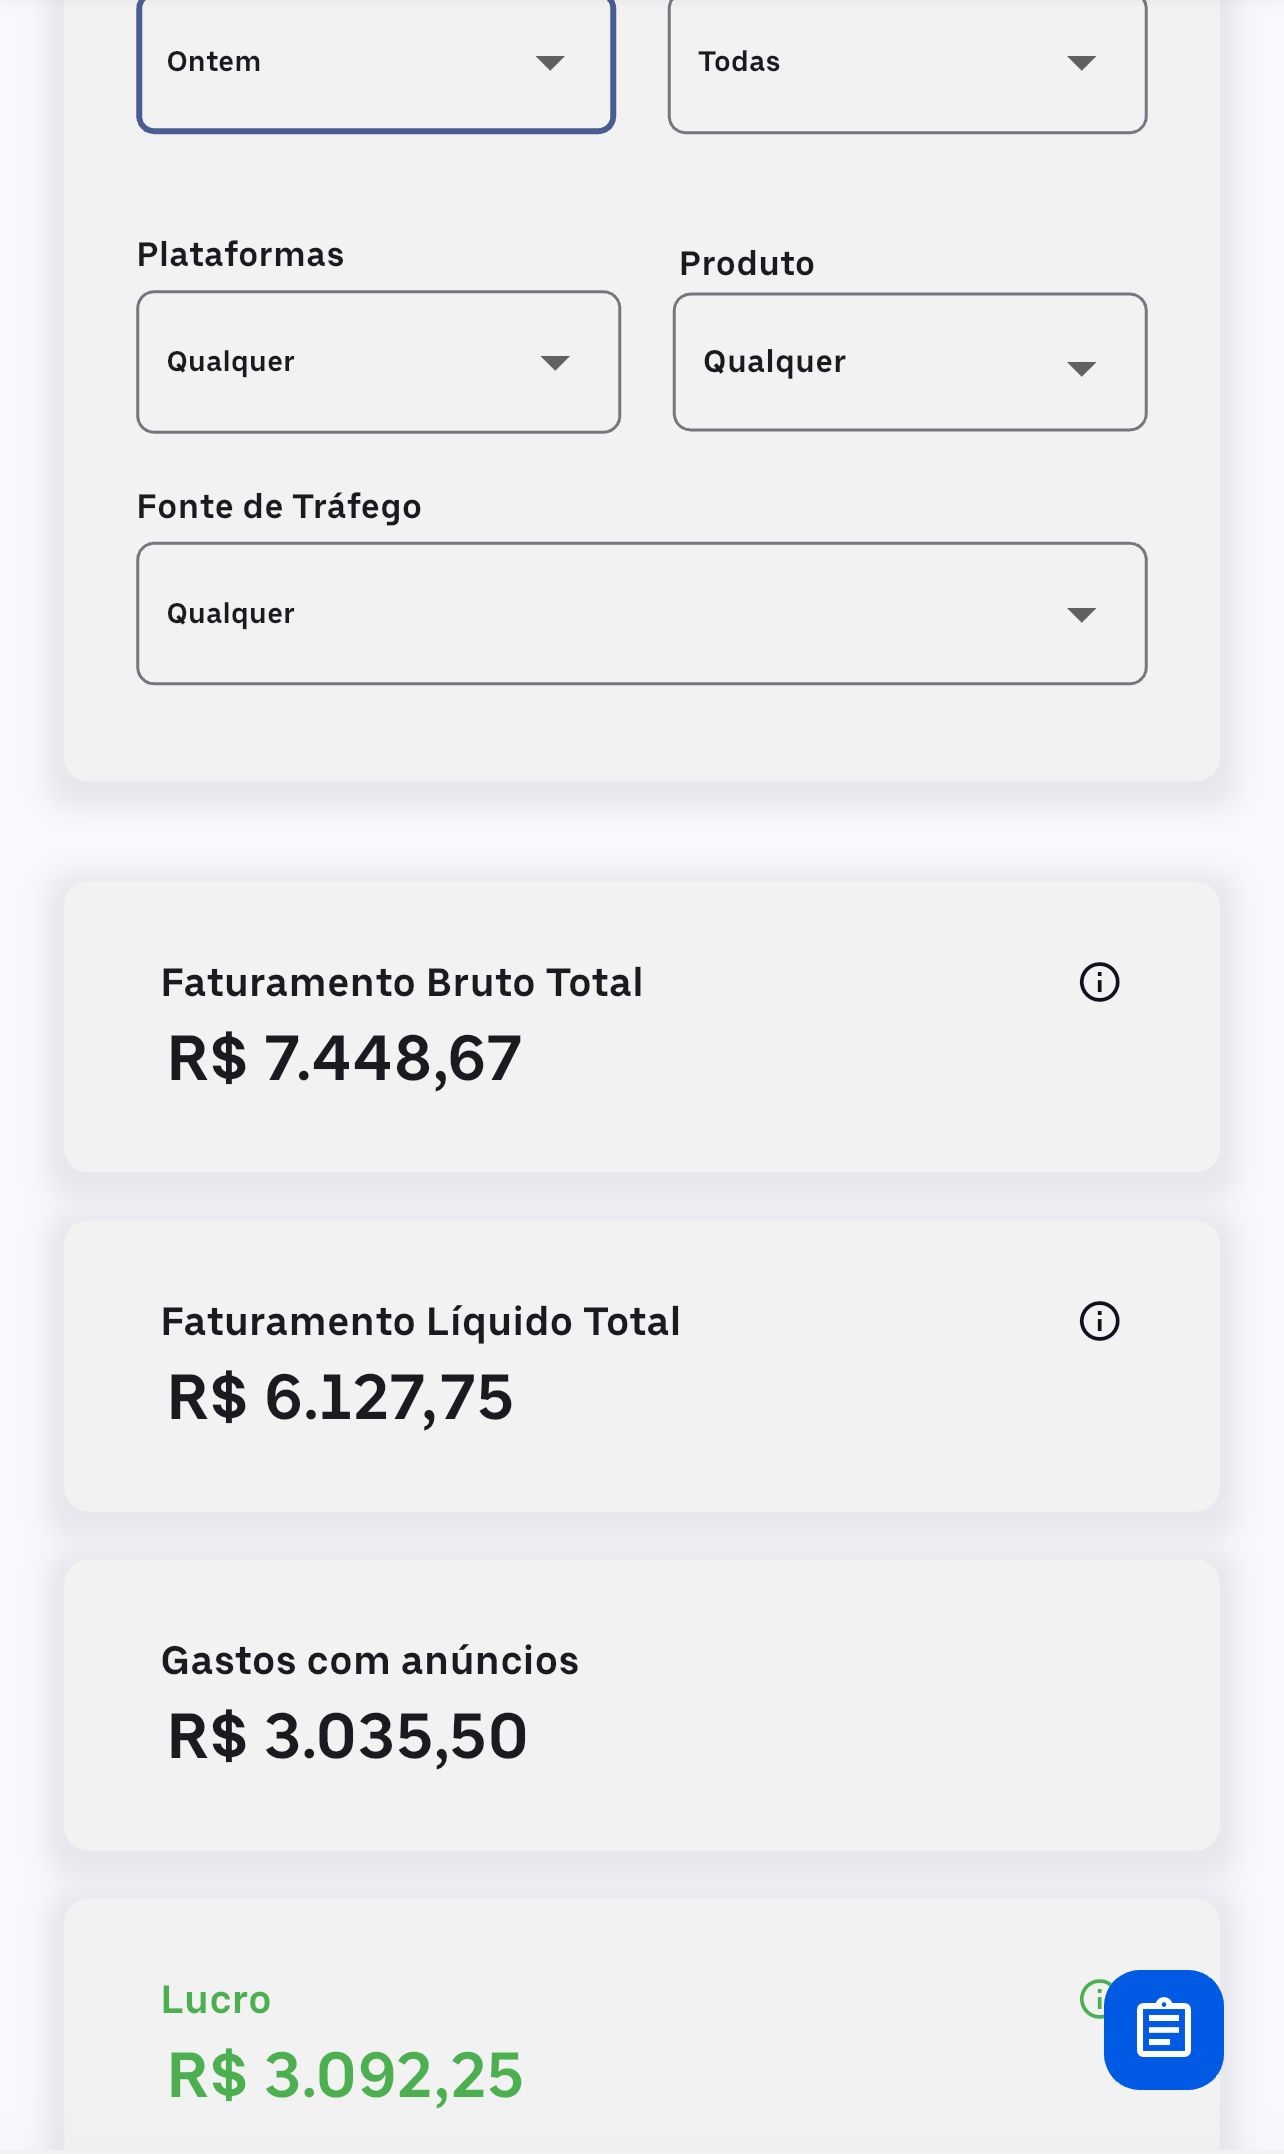Click the Gastos com anúncios title
The width and height of the screenshot is (1284, 2154).
[369, 1661]
